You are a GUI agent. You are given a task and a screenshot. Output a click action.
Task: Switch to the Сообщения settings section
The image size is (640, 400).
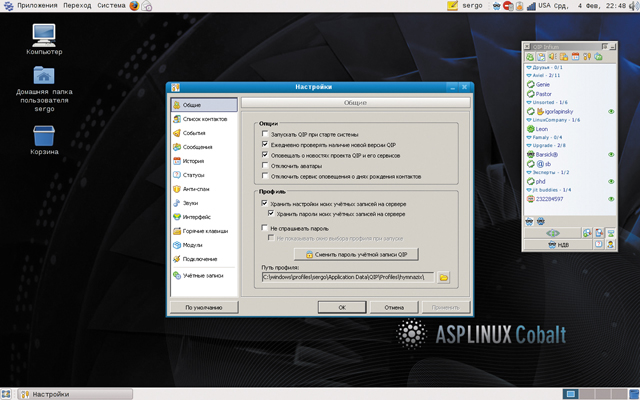204,147
